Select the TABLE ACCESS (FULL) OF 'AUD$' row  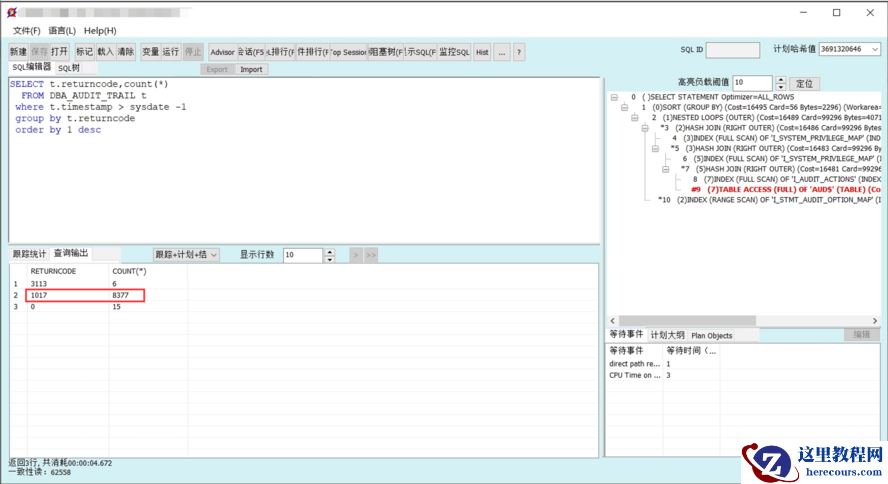tap(785, 190)
